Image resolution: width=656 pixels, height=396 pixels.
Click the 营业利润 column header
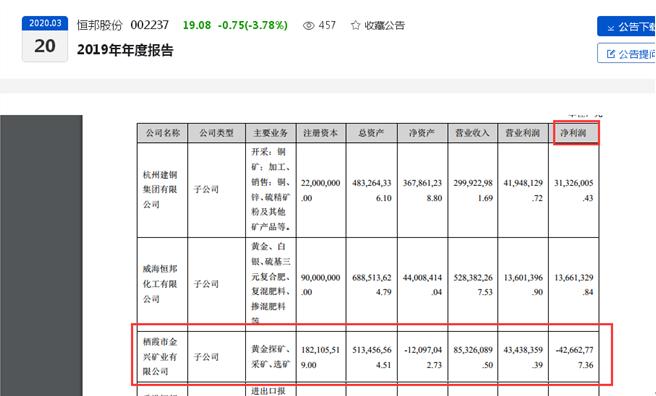(x=523, y=133)
